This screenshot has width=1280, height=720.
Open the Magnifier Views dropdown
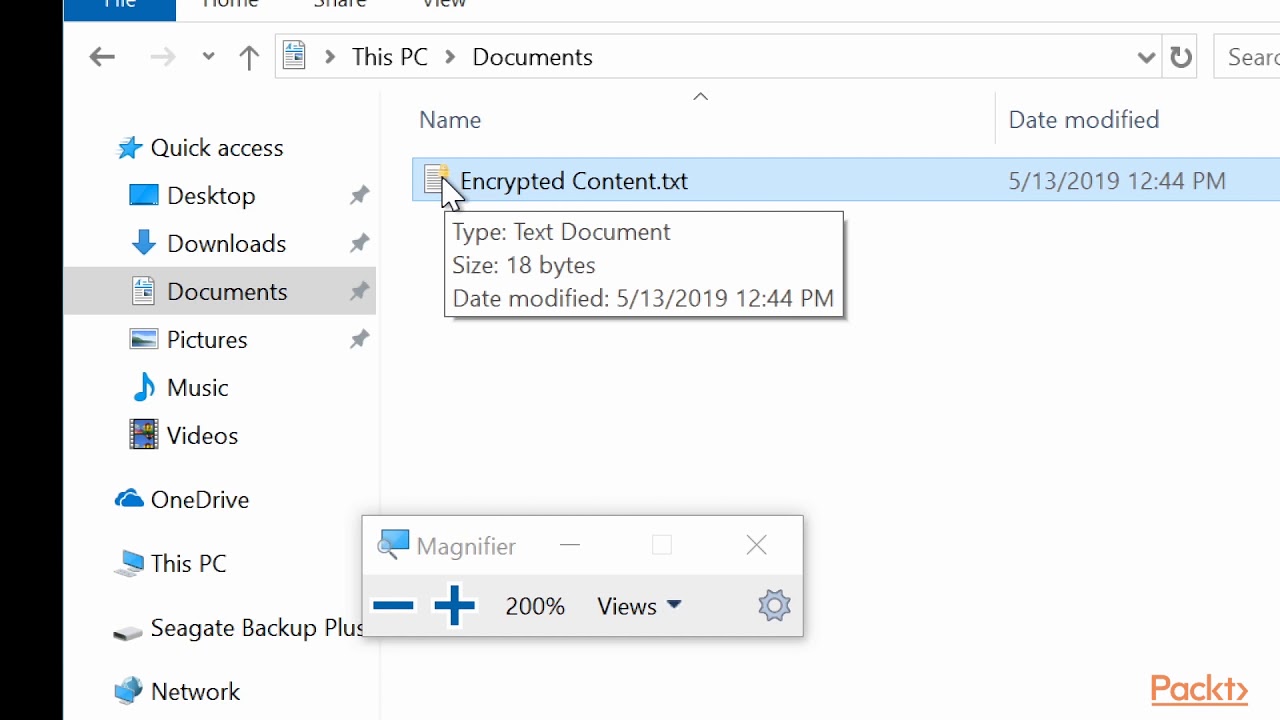point(639,606)
